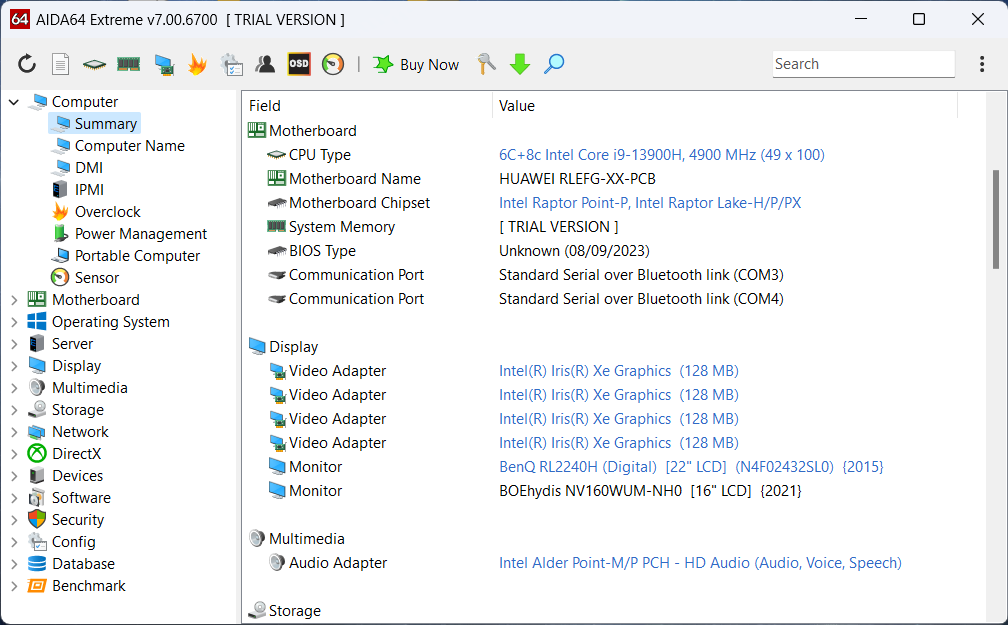Select the Devices tree icon
The height and width of the screenshot is (625, 1008).
37,476
